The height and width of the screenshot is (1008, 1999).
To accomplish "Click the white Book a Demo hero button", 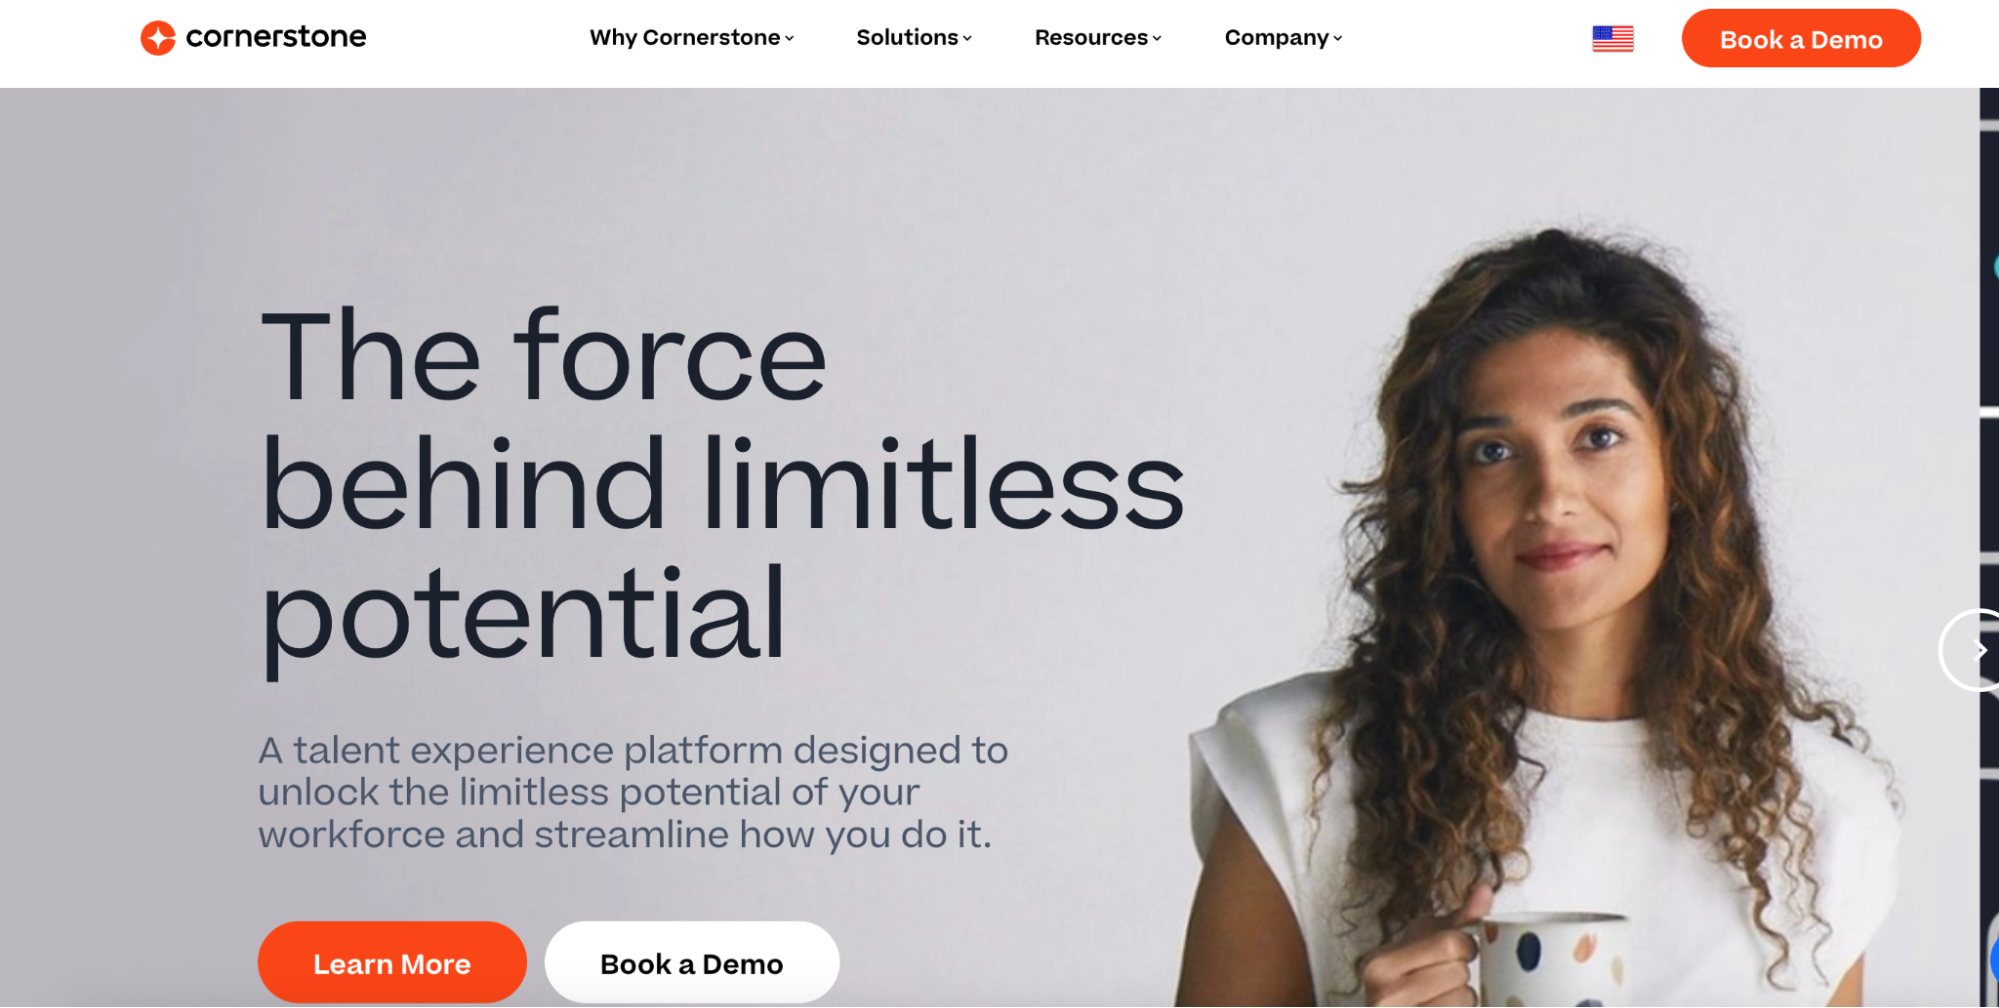I will pos(692,963).
